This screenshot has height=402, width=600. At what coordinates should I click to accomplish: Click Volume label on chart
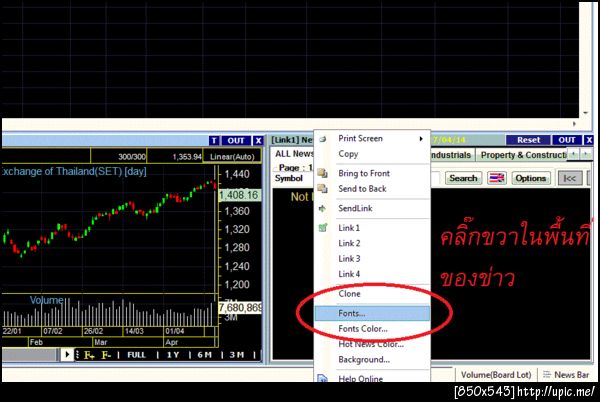(47, 300)
